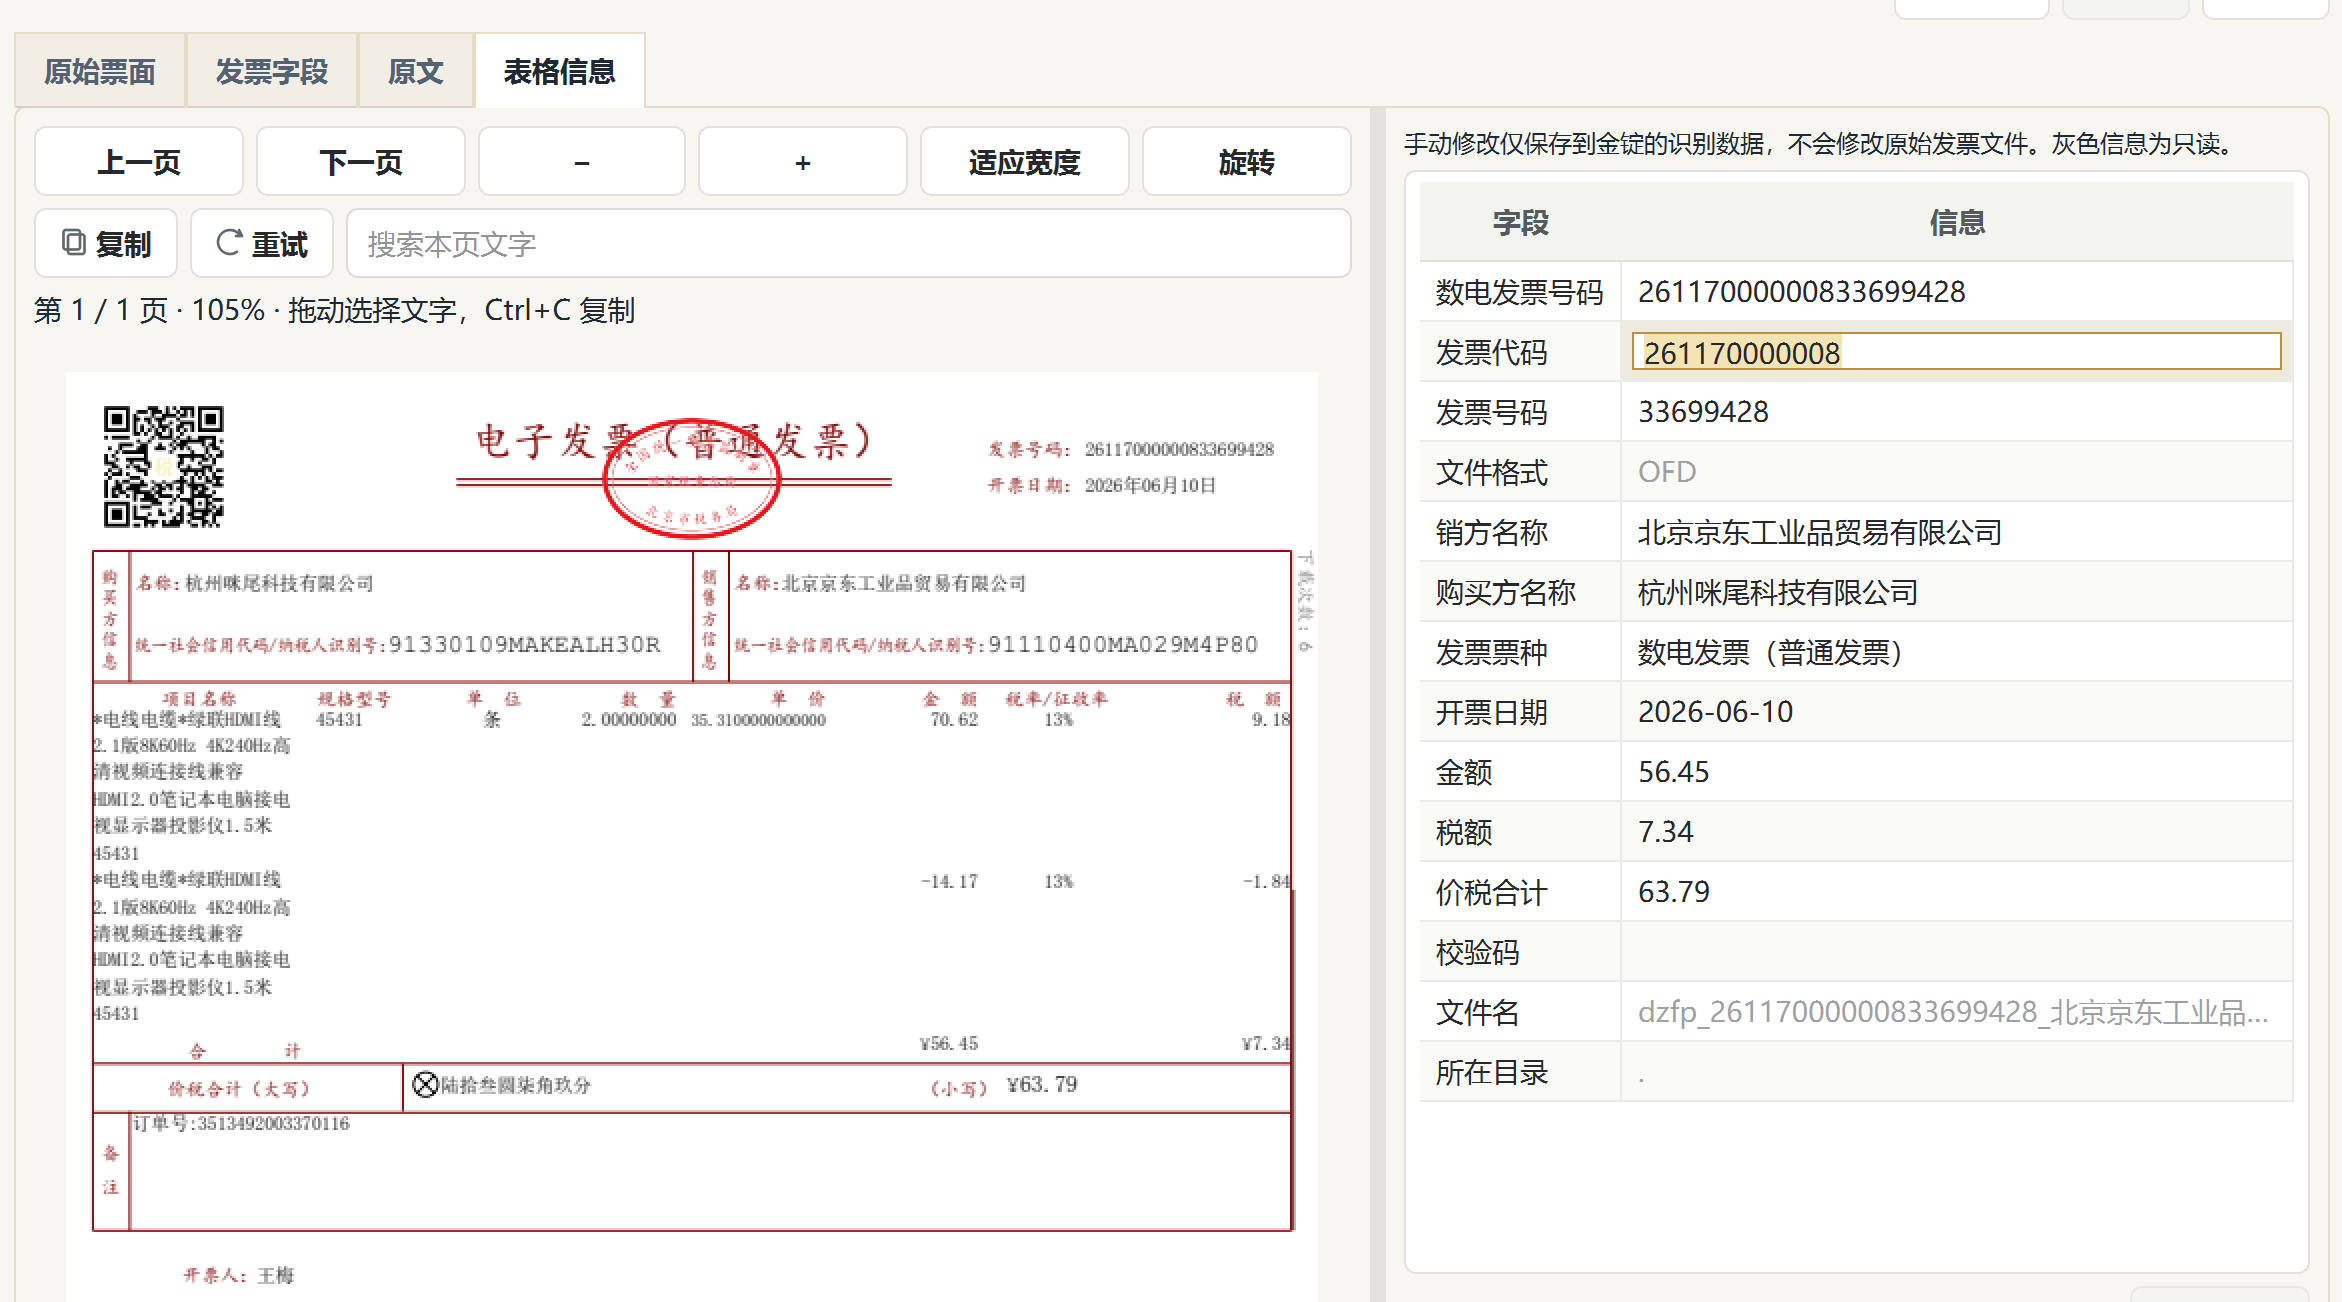Focus the 搜索本页文字 search field
Image resolution: width=2342 pixels, height=1302 pixels.
click(849, 243)
